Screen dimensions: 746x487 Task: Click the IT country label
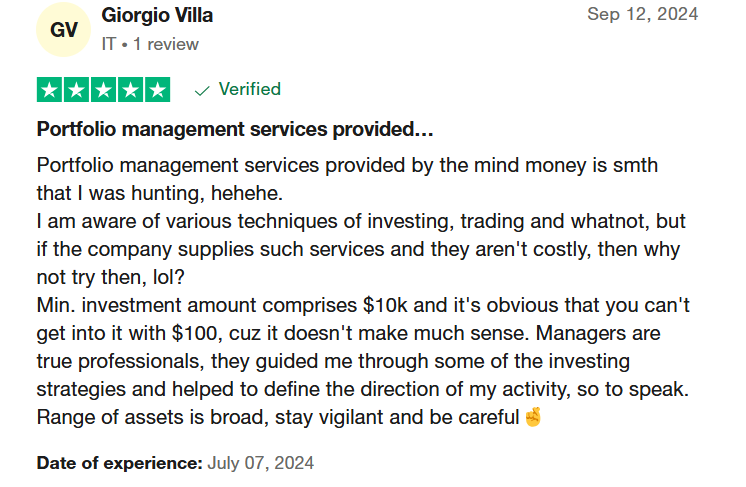tap(108, 44)
